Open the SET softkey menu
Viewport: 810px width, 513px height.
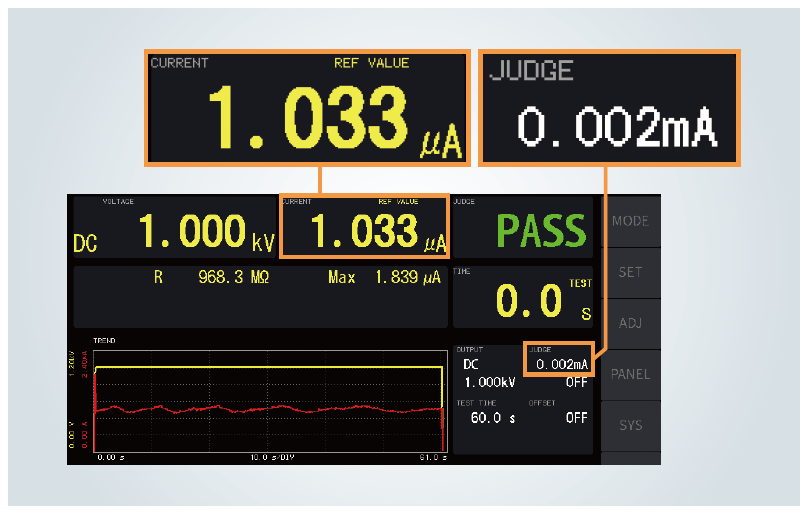pyautogui.click(x=631, y=272)
